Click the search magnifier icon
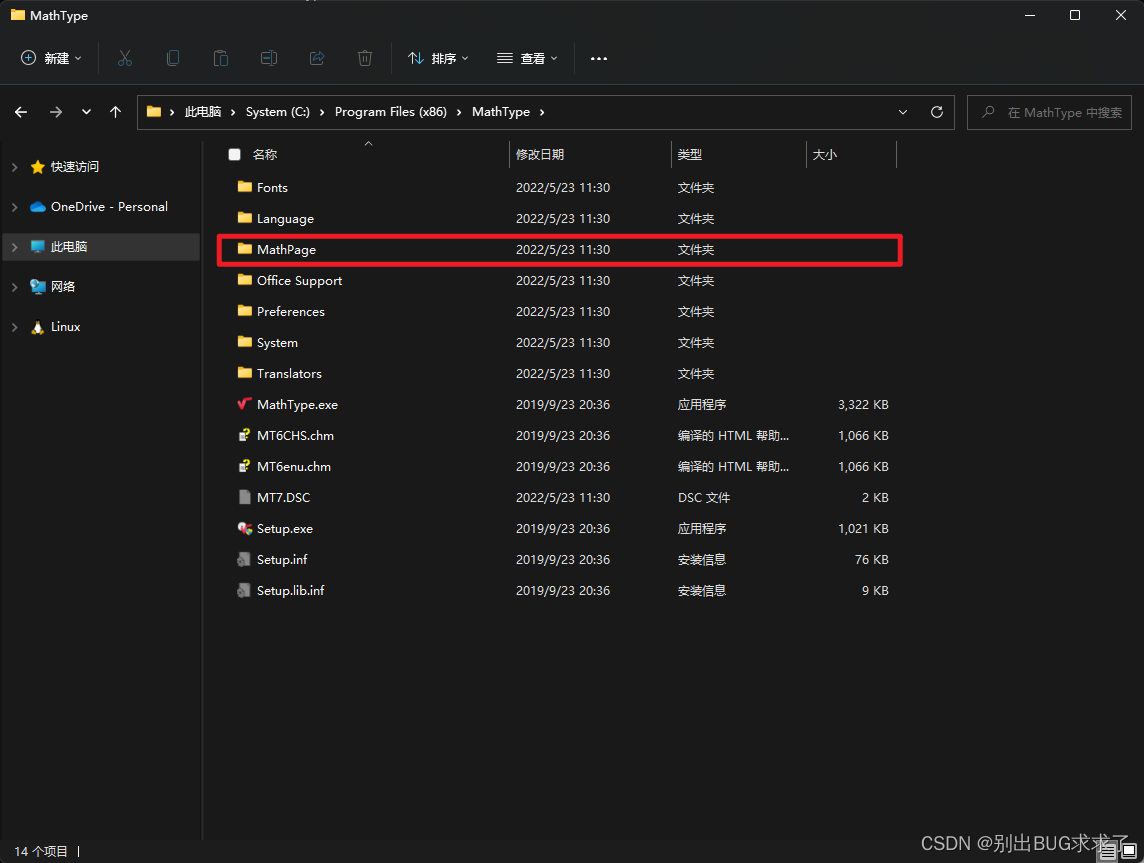This screenshot has height=863, width=1144. 988,112
